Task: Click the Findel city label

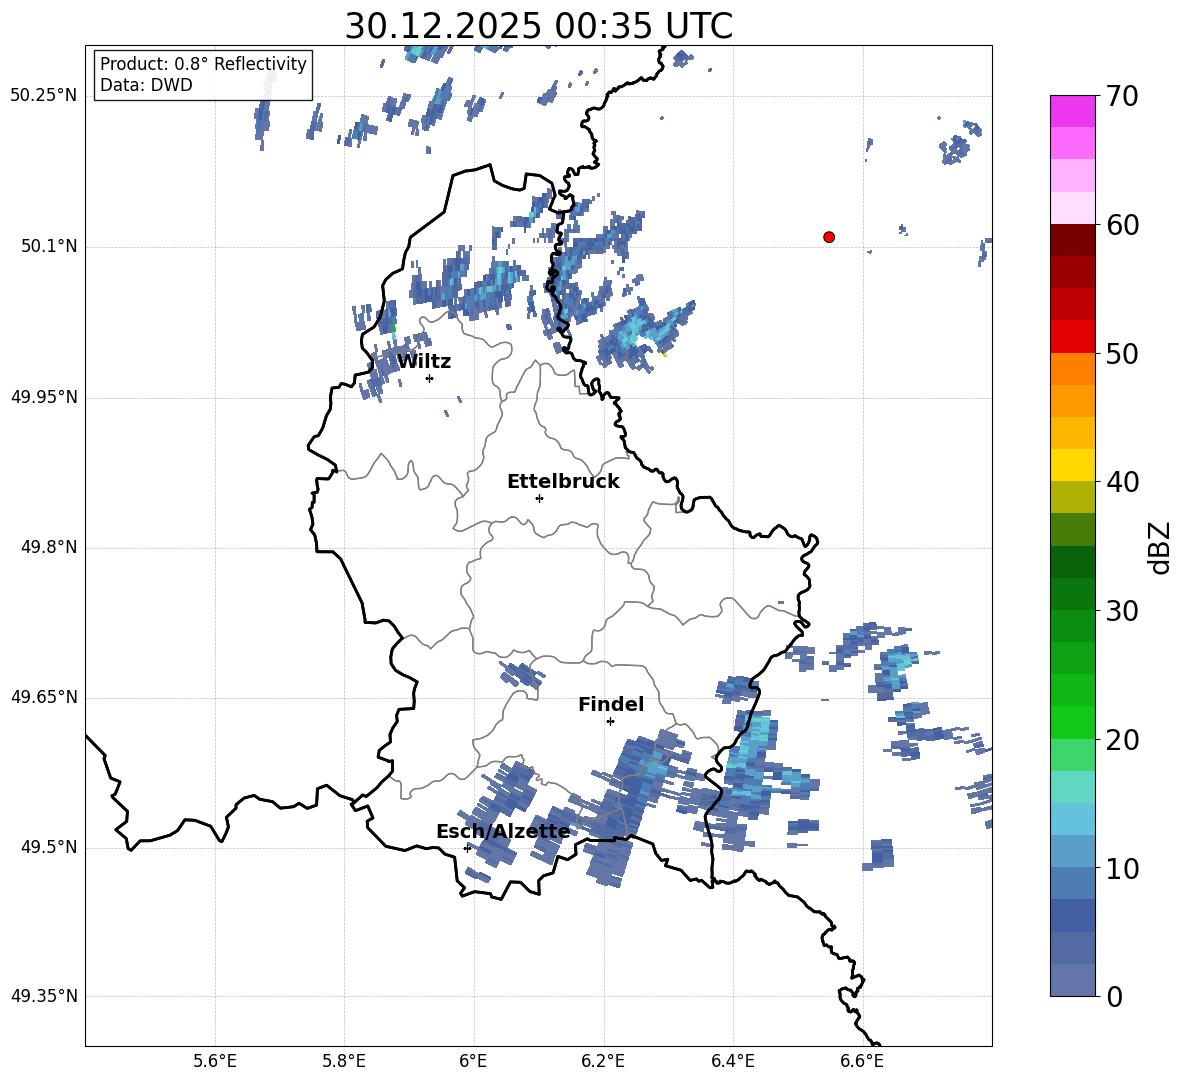Action: click(611, 704)
